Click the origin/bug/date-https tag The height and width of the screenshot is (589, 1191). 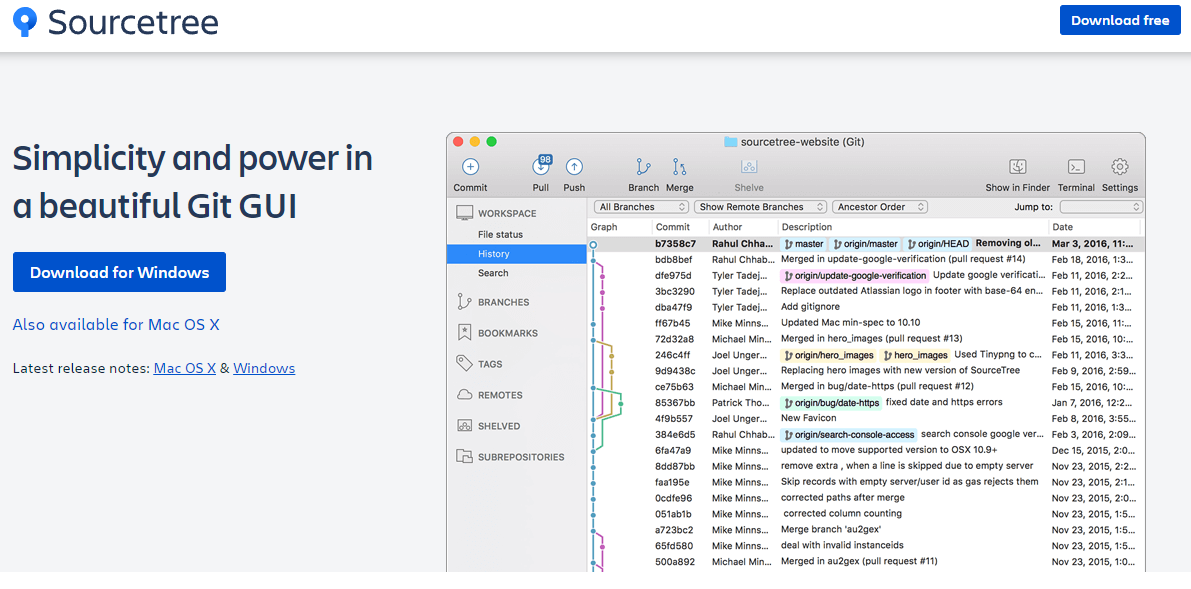(831, 403)
